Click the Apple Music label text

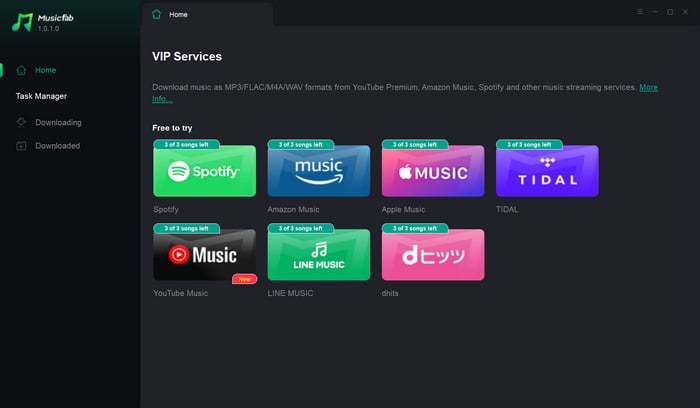[403, 209]
